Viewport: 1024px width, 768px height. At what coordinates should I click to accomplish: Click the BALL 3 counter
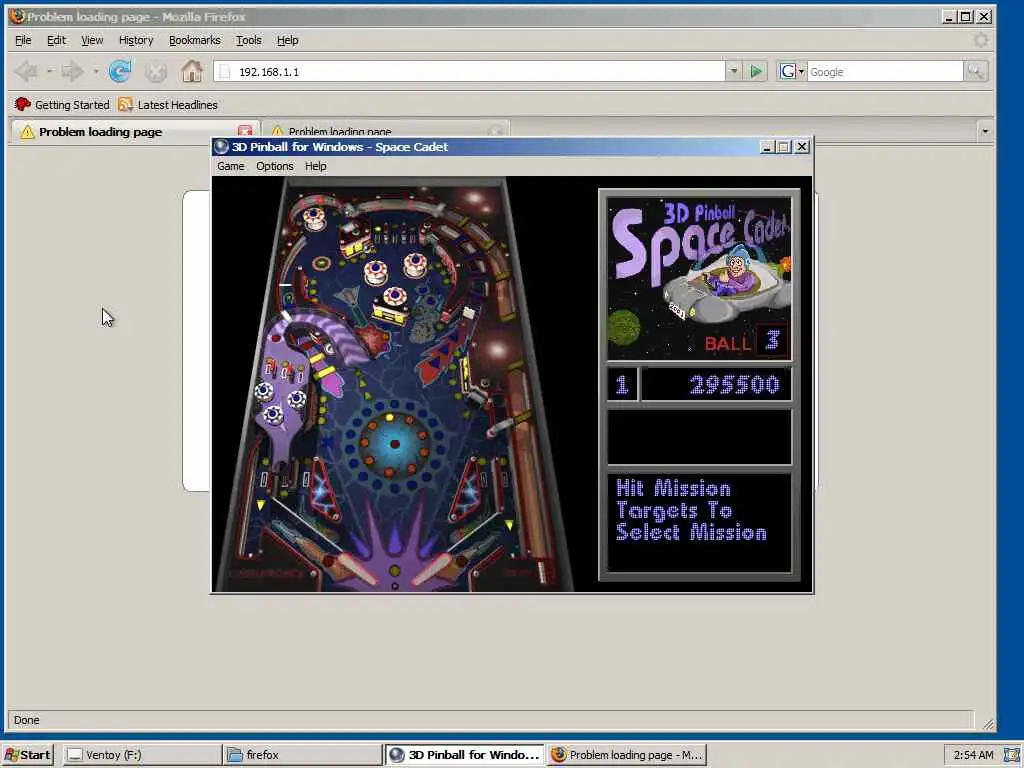pos(746,342)
